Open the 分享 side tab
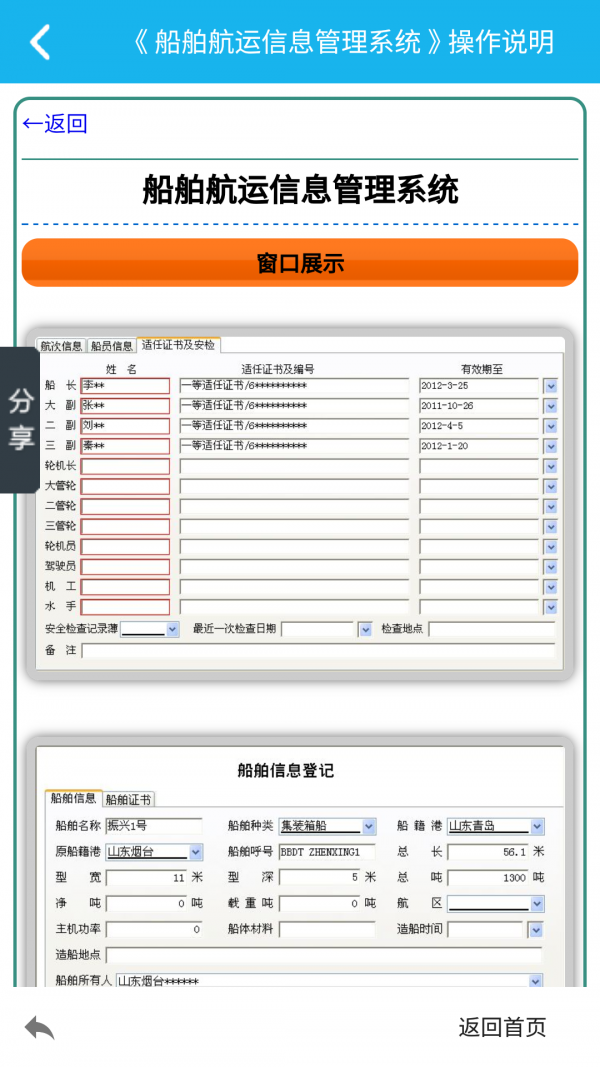The image size is (600, 1067). point(20,420)
